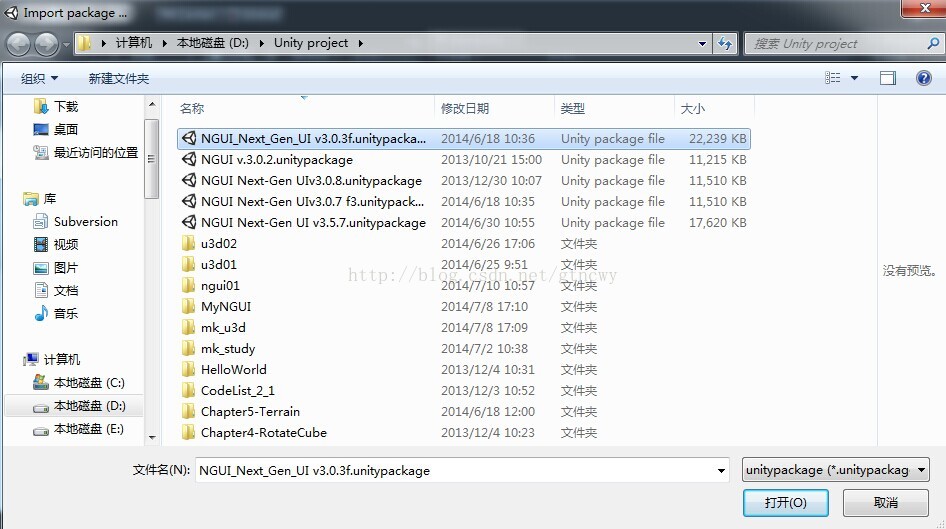
Task: Toggle the preview pane button
Action: tap(887, 78)
